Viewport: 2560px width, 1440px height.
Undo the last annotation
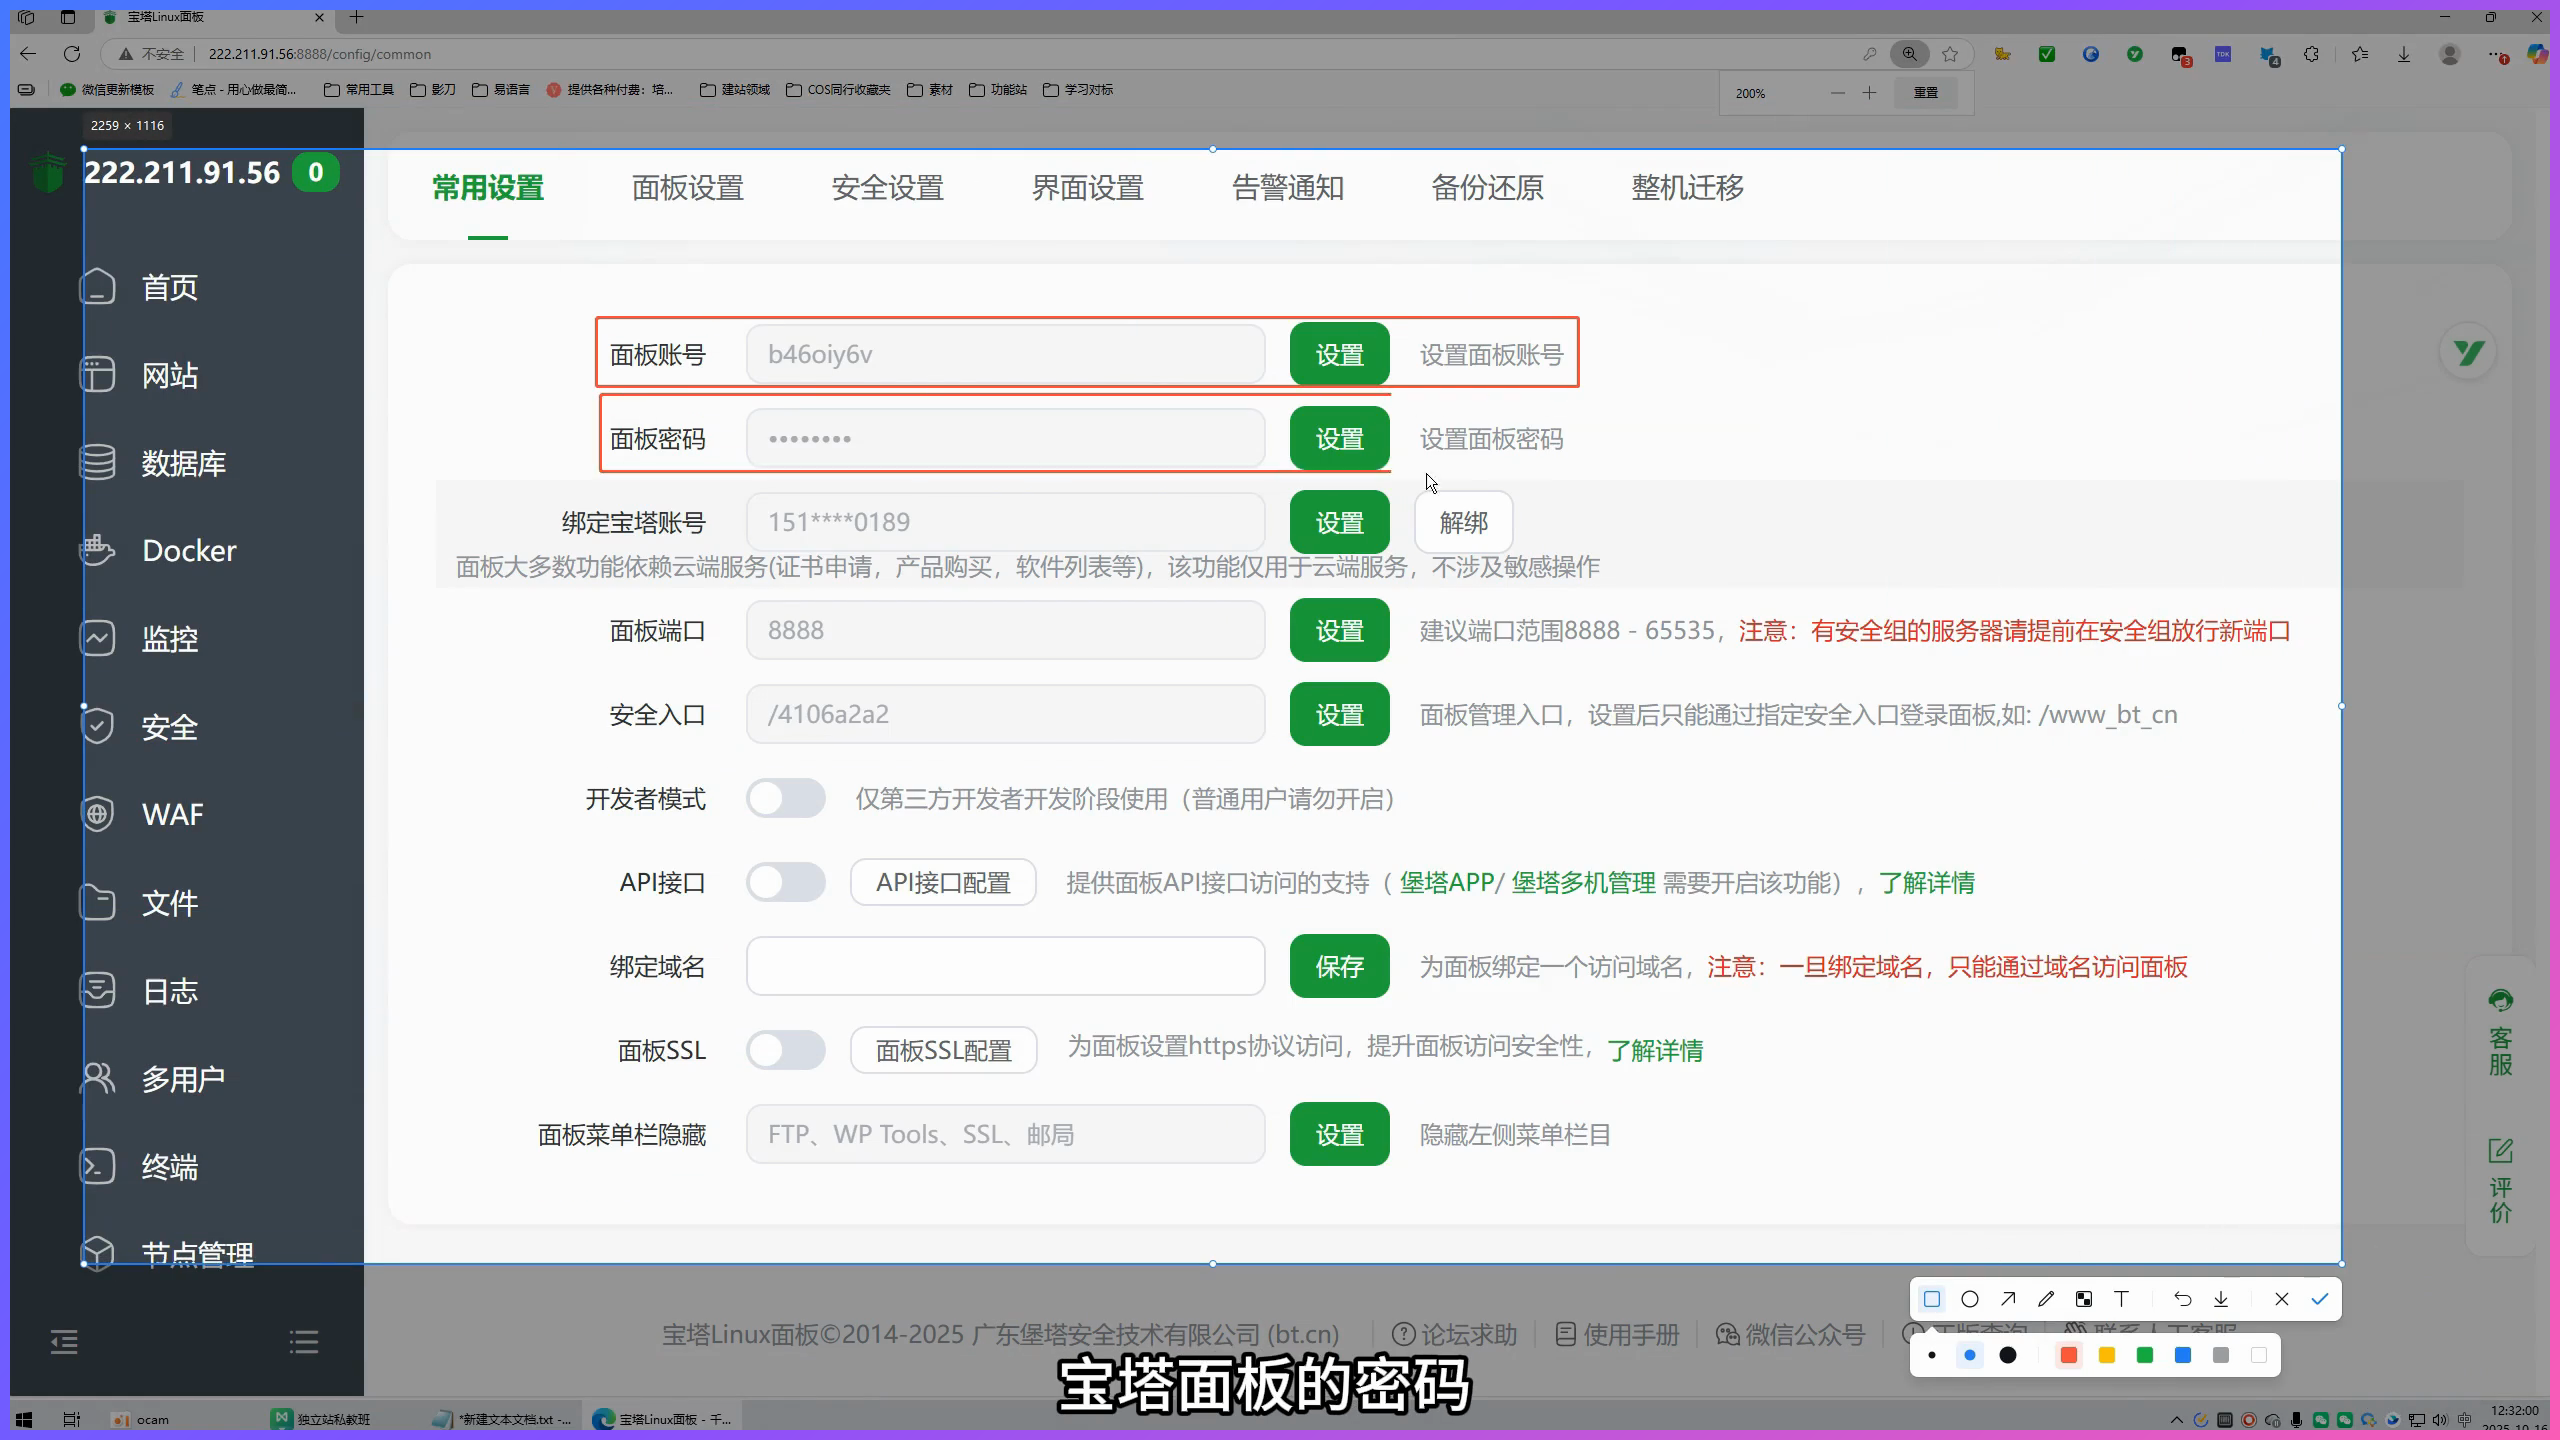click(x=2183, y=1299)
